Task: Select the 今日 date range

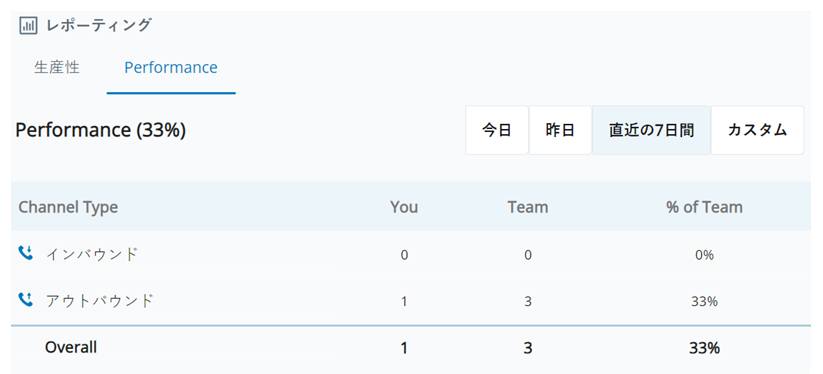Action: [x=497, y=130]
